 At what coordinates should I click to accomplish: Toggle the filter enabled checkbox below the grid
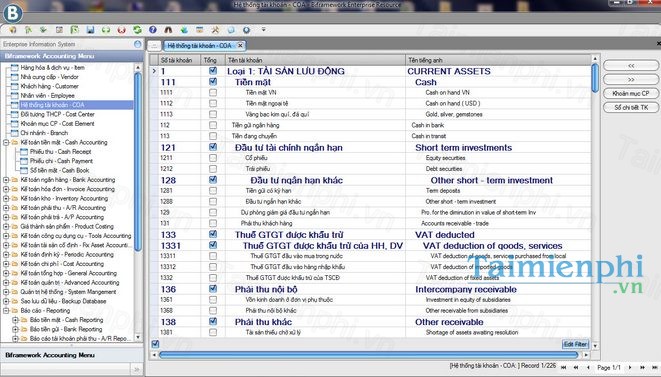point(155,344)
